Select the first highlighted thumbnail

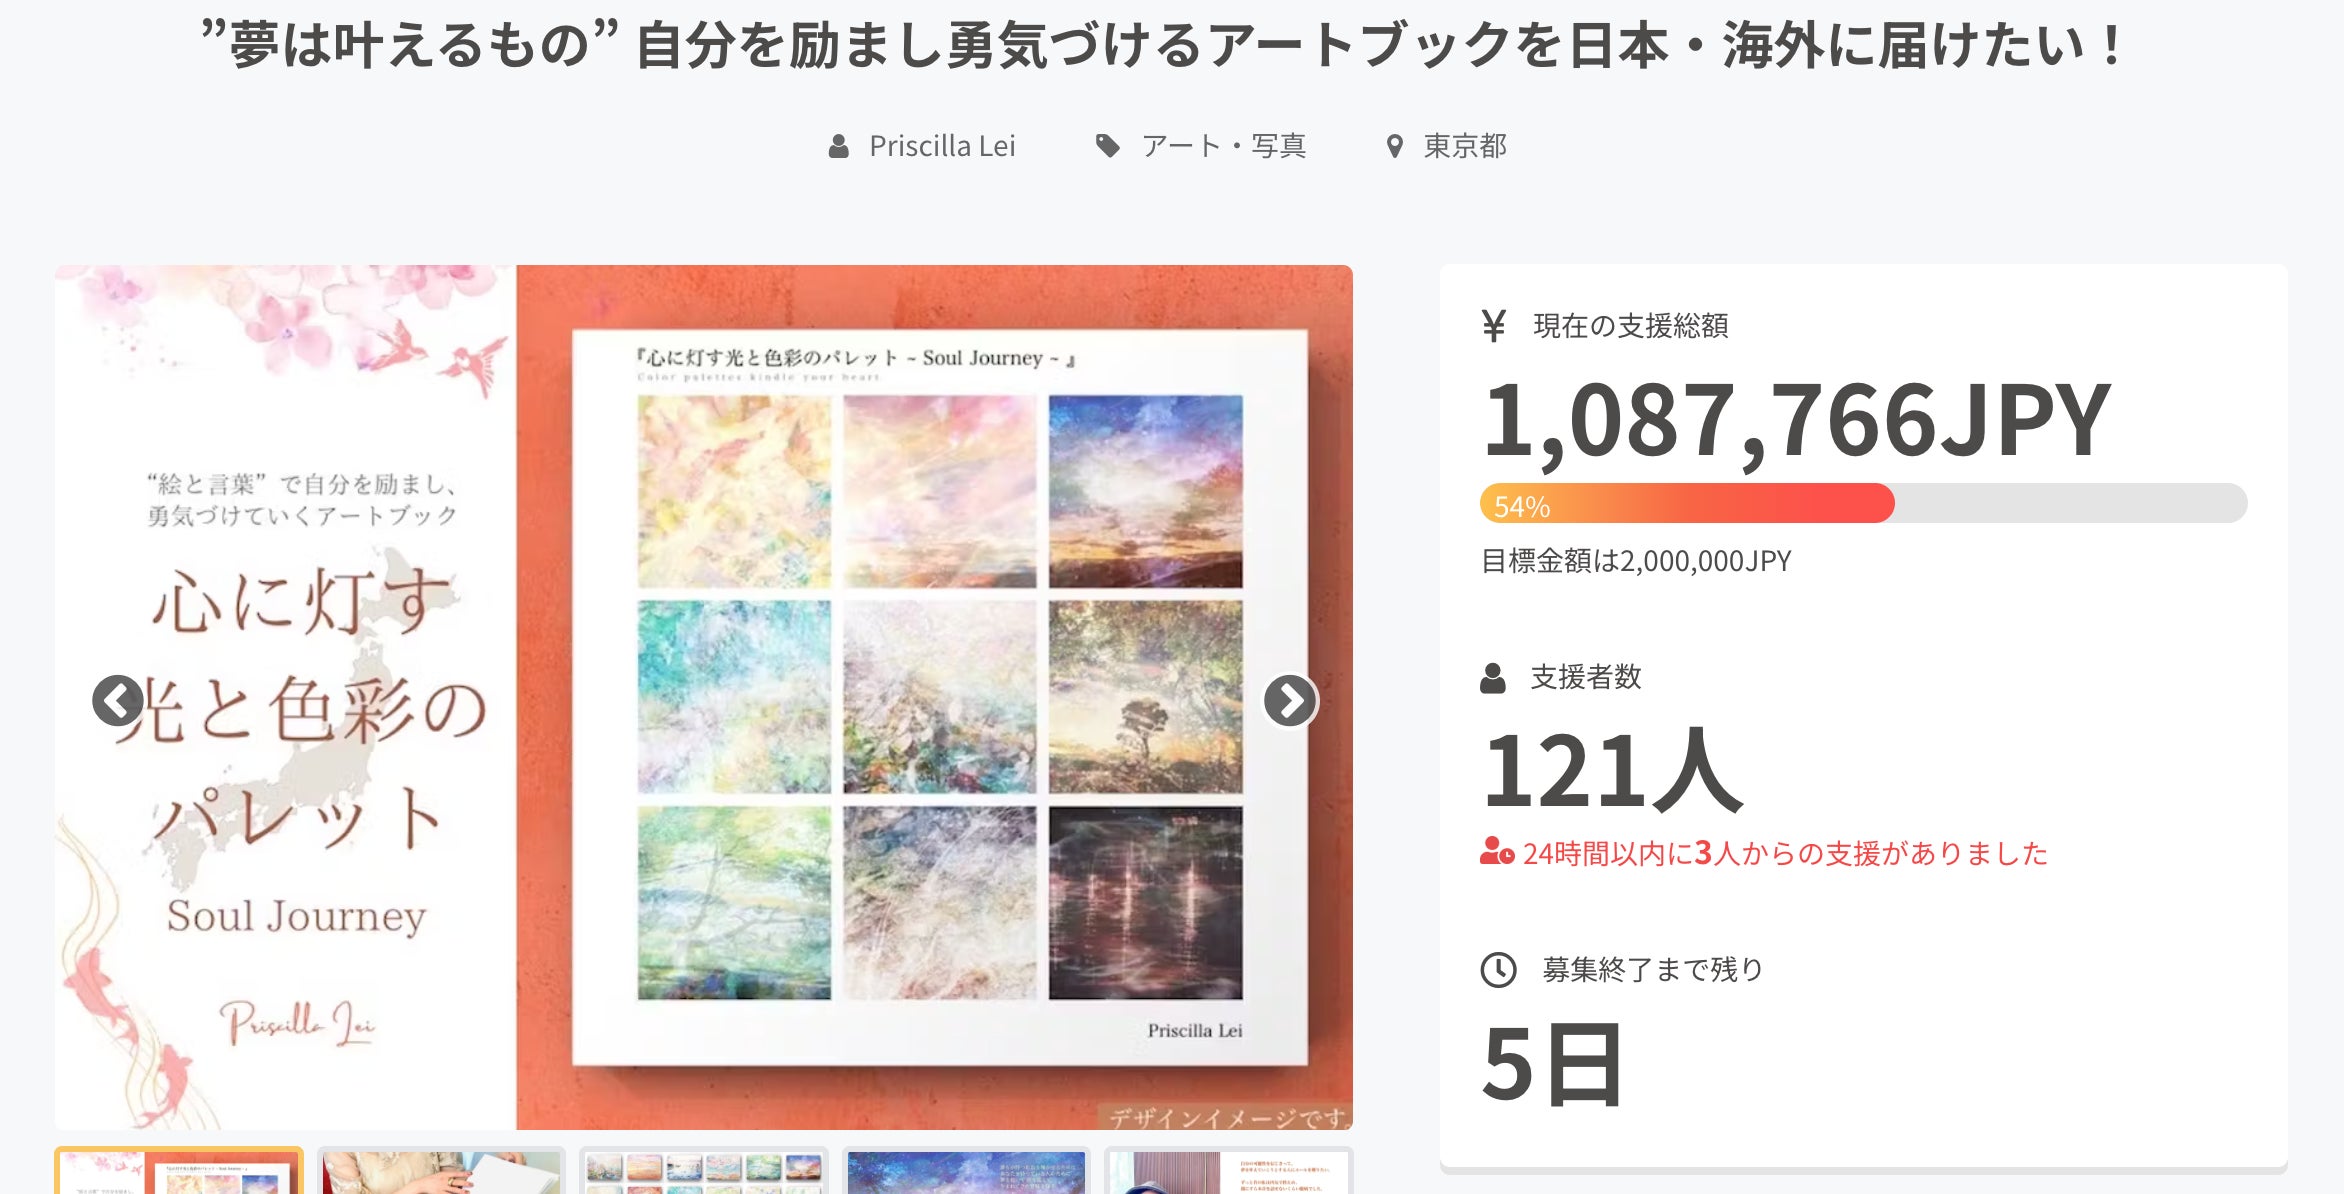click(179, 1171)
